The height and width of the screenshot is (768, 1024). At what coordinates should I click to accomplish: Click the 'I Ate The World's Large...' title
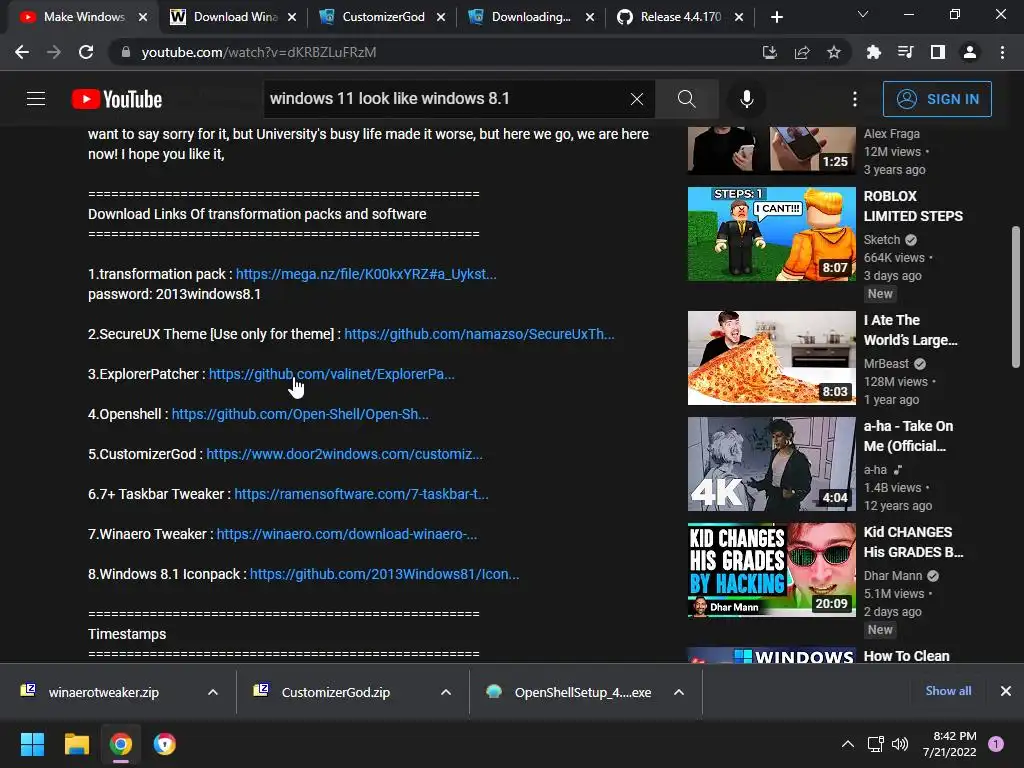tap(910, 330)
